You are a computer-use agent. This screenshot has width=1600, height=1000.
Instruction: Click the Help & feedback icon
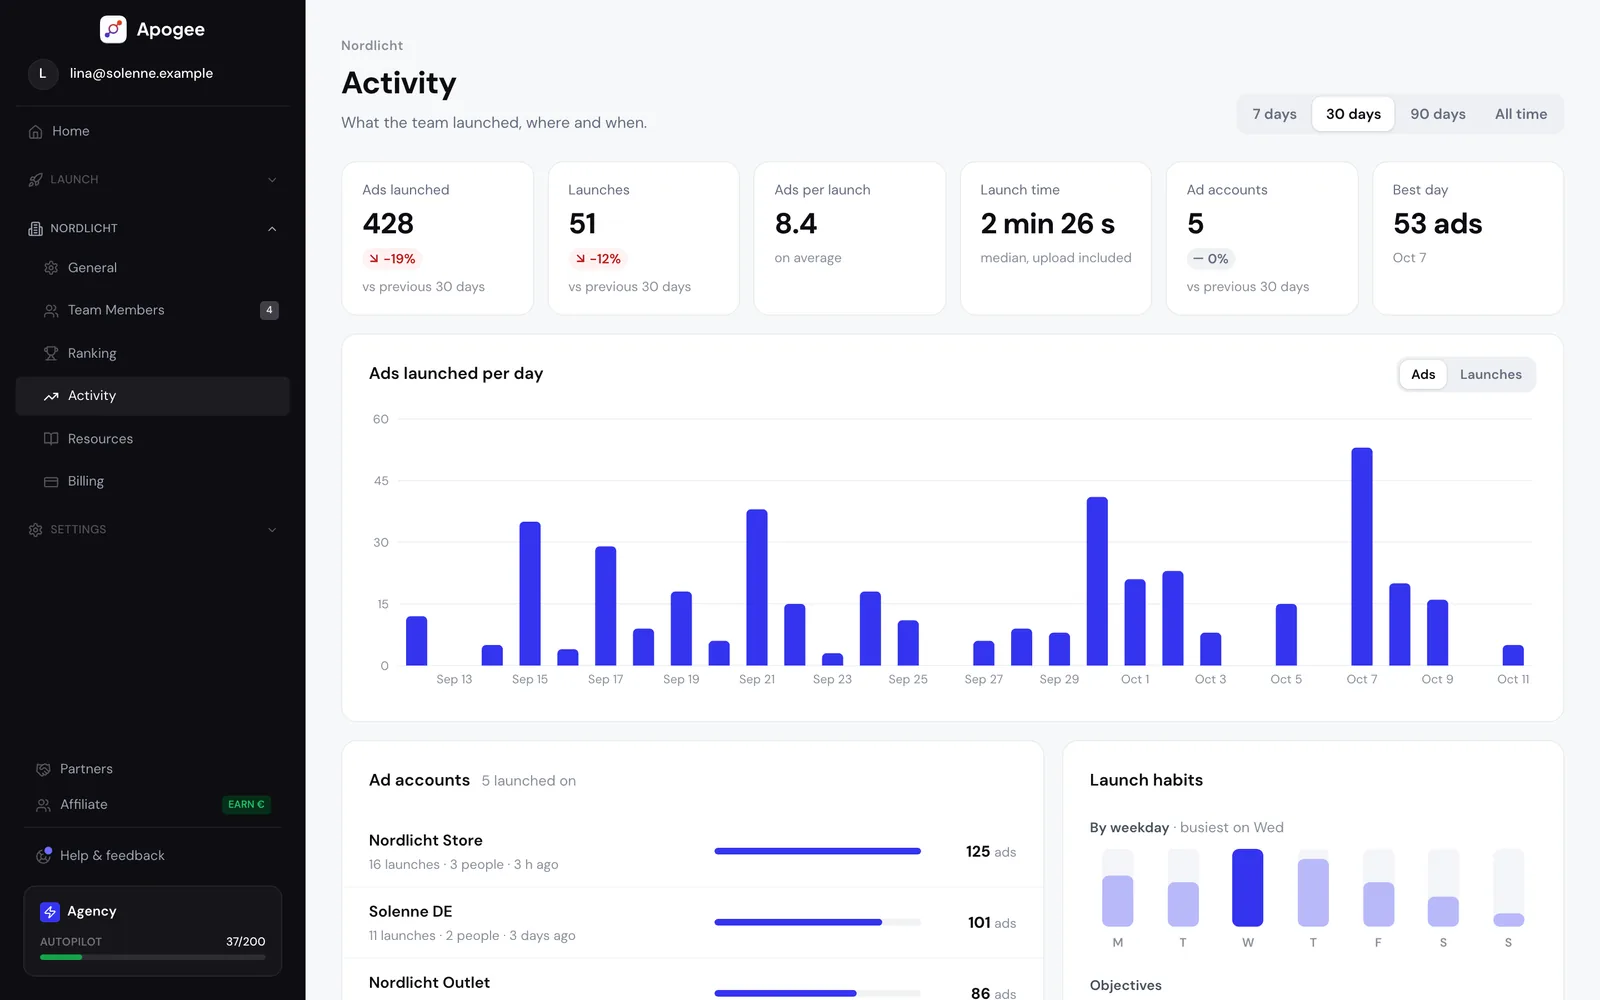pos(43,855)
